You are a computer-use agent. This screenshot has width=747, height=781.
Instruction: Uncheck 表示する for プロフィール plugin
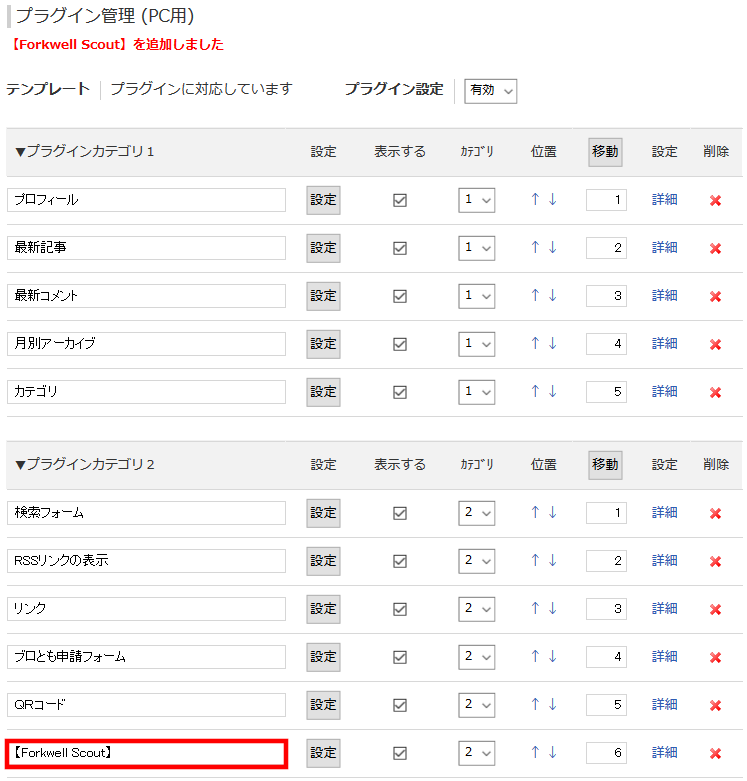(400, 200)
